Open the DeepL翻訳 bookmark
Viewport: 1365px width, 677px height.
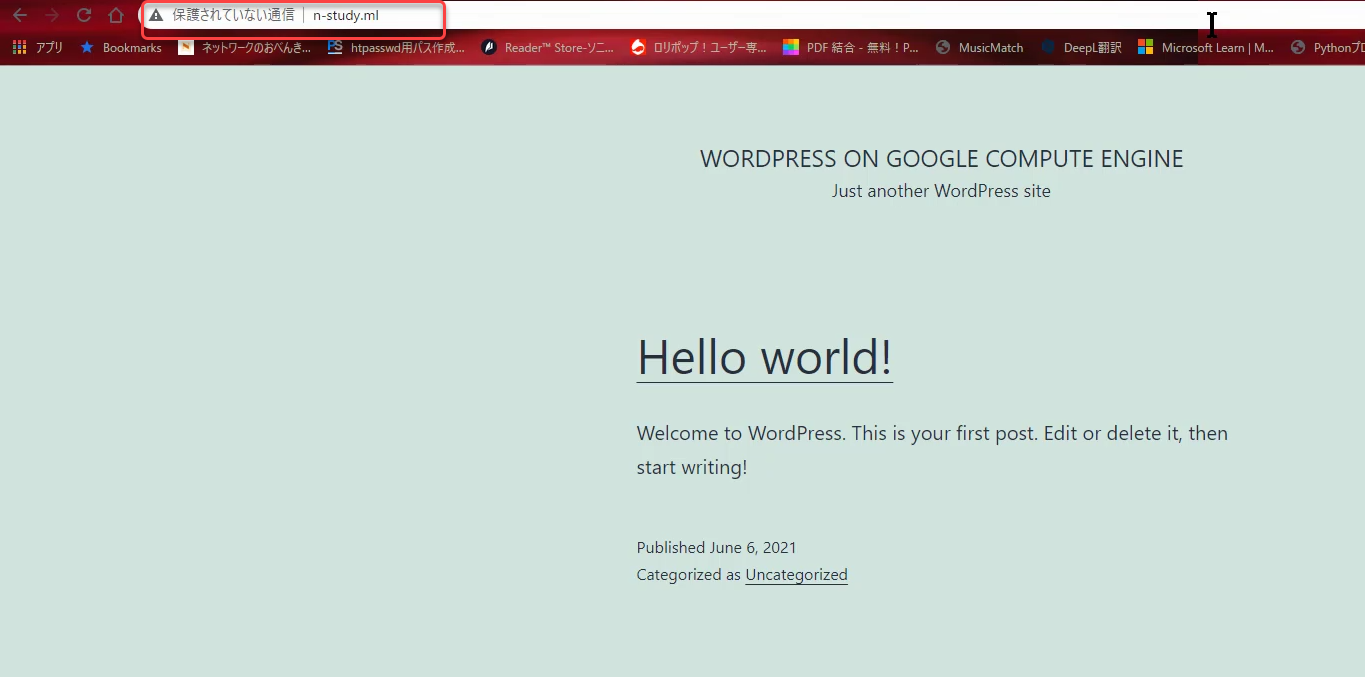pos(1082,47)
